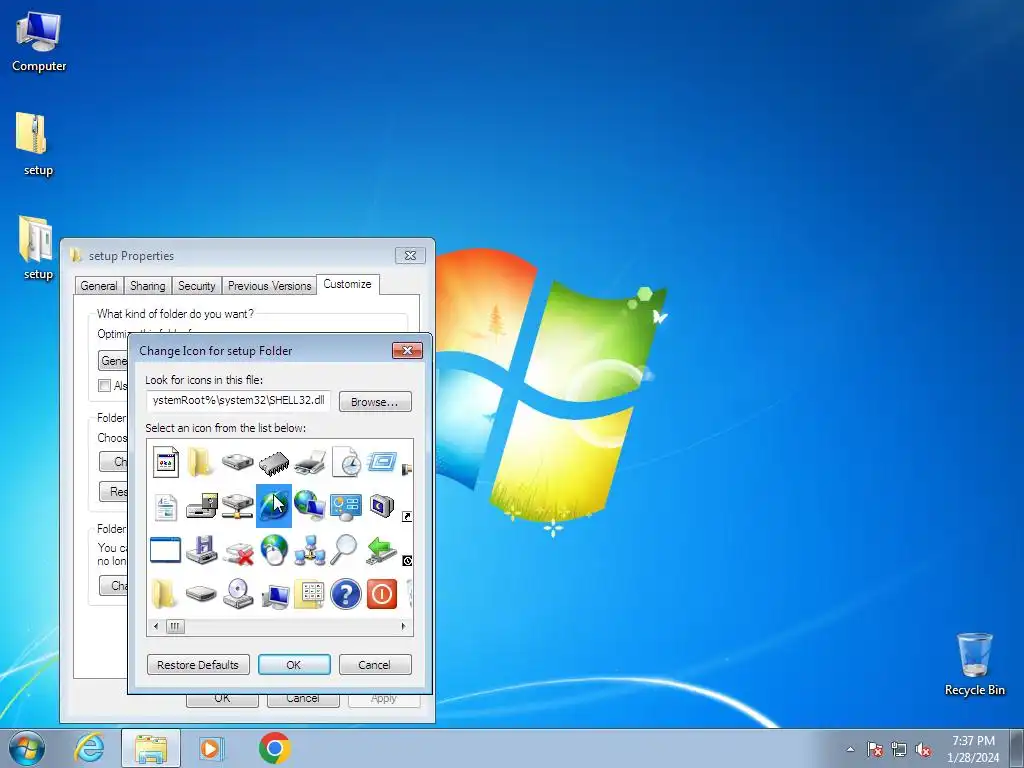Viewport: 1024px width, 768px height.
Task: Pick the blue run window icon
Action: click(382, 462)
